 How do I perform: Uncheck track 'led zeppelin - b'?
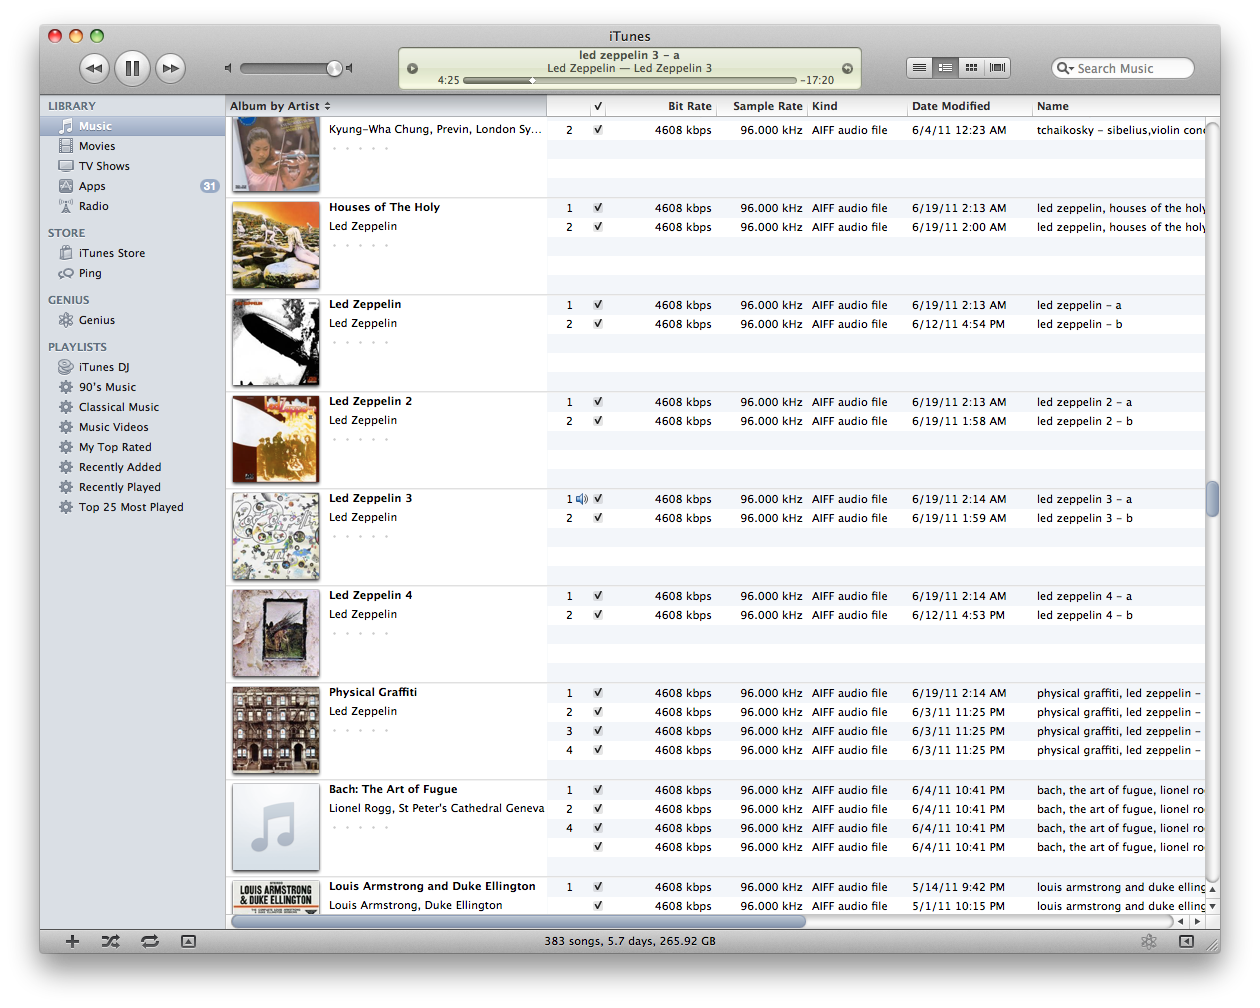[x=598, y=324]
